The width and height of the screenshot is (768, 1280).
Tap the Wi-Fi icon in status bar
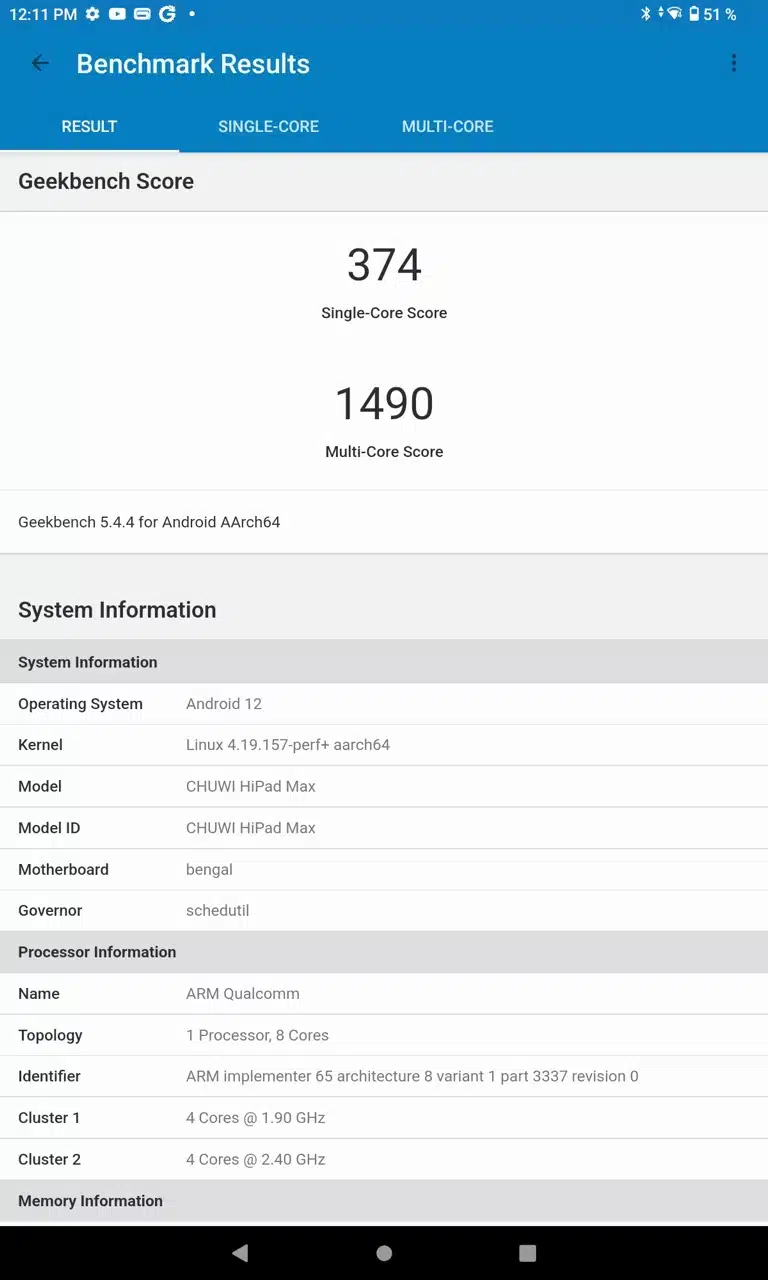tap(675, 14)
